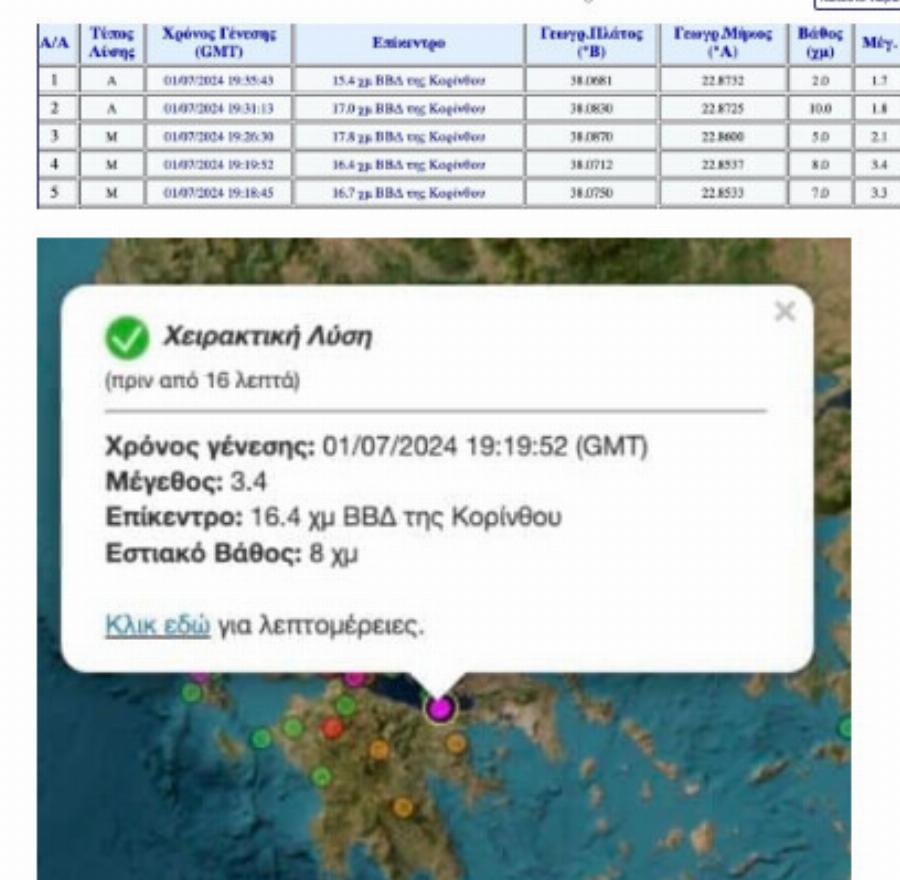The width and height of the screenshot is (900, 880).
Task: Click the 'Μέγ.' magnitude column header
Action: click(x=876, y=43)
